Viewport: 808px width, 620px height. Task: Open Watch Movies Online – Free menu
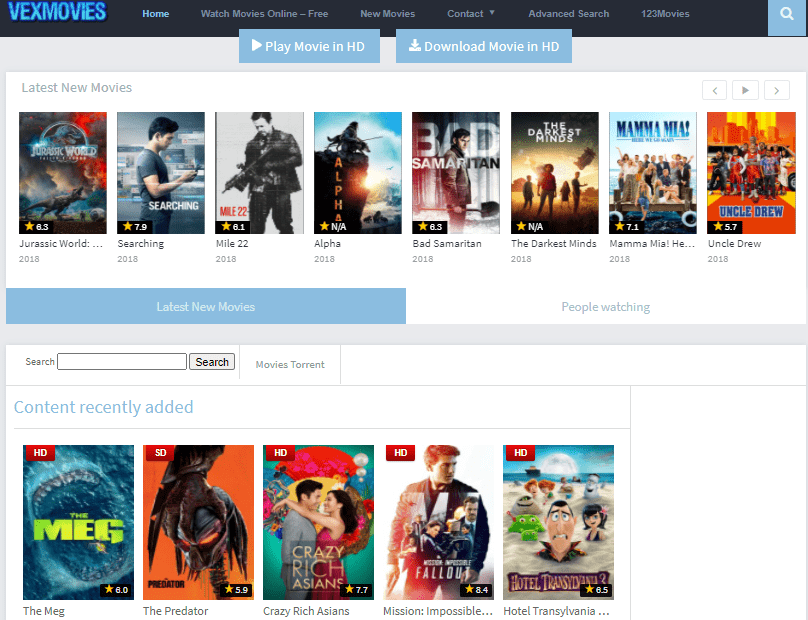pos(264,14)
